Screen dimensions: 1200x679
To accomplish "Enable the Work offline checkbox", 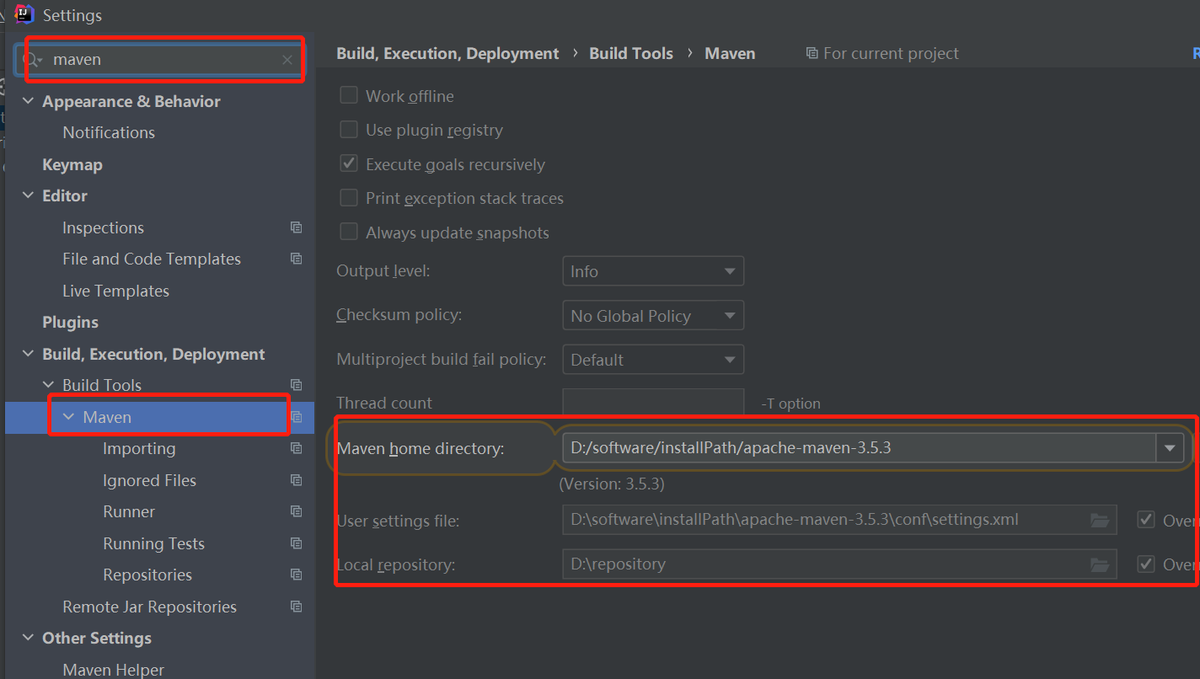I will pyautogui.click(x=349, y=96).
